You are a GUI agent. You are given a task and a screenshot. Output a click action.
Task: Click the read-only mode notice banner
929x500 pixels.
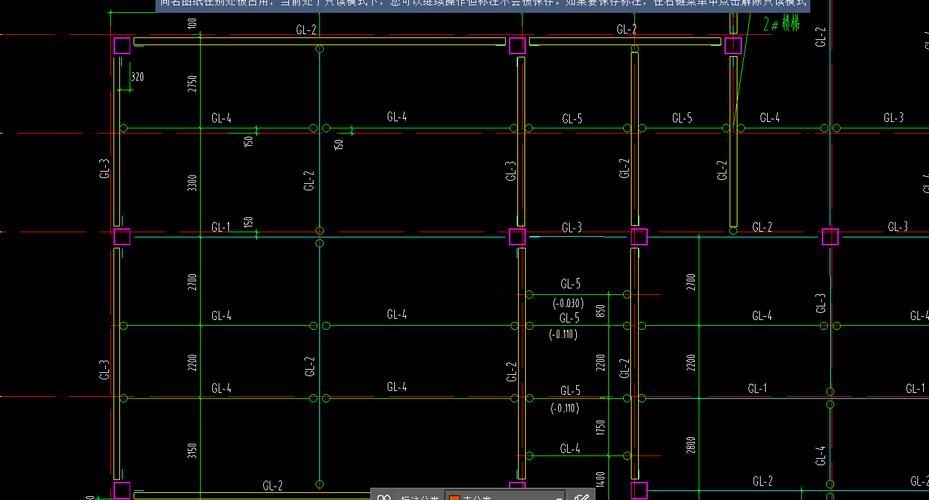click(x=482, y=5)
